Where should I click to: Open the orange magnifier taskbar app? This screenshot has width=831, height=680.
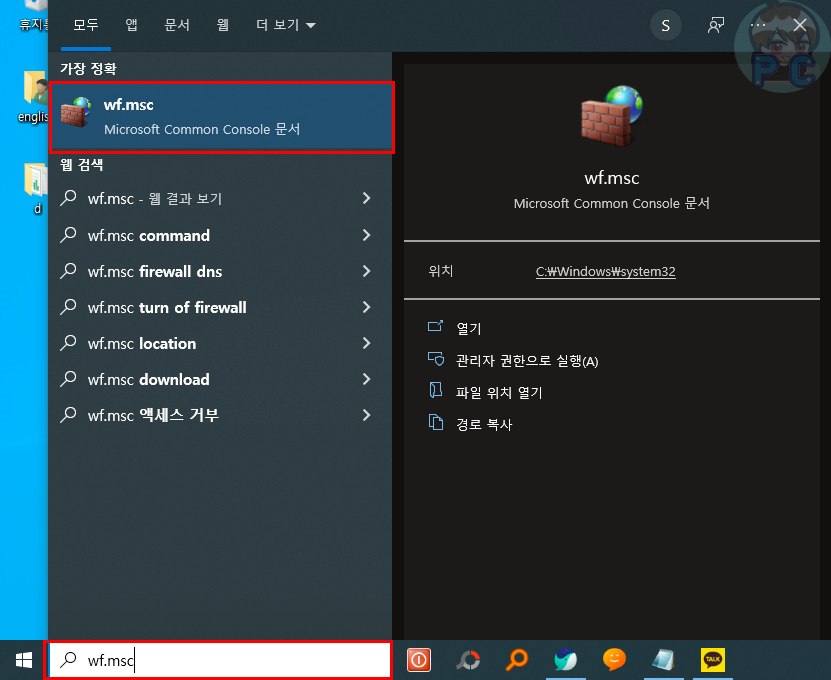tap(517, 660)
